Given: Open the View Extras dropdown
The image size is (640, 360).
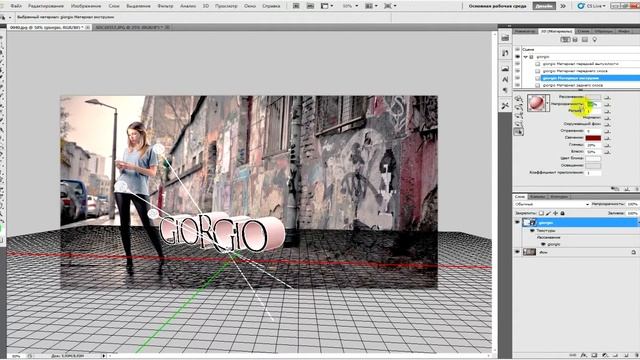Looking at the screenshot, I should (x=327, y=6).
